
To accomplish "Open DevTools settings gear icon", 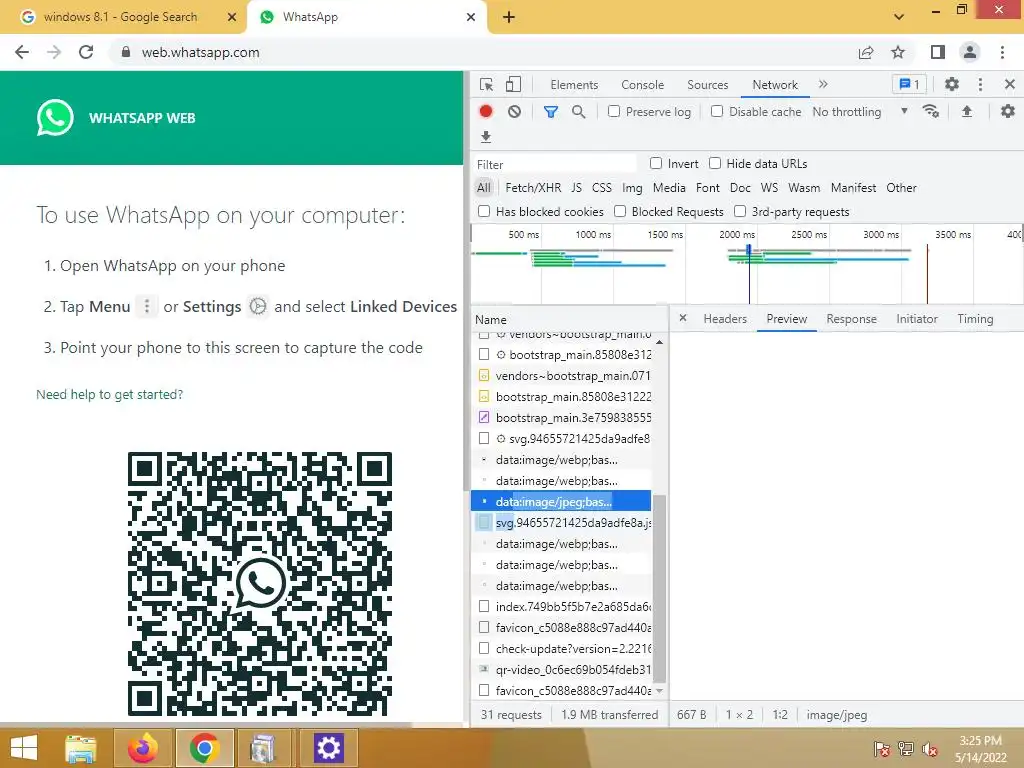I will click(x=952, y=84).
